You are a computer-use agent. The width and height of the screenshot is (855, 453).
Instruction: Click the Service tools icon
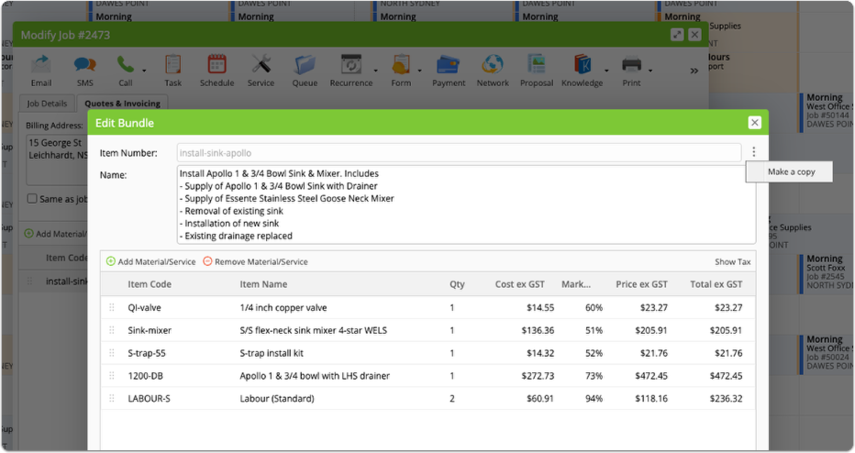[x=261, y=65]
